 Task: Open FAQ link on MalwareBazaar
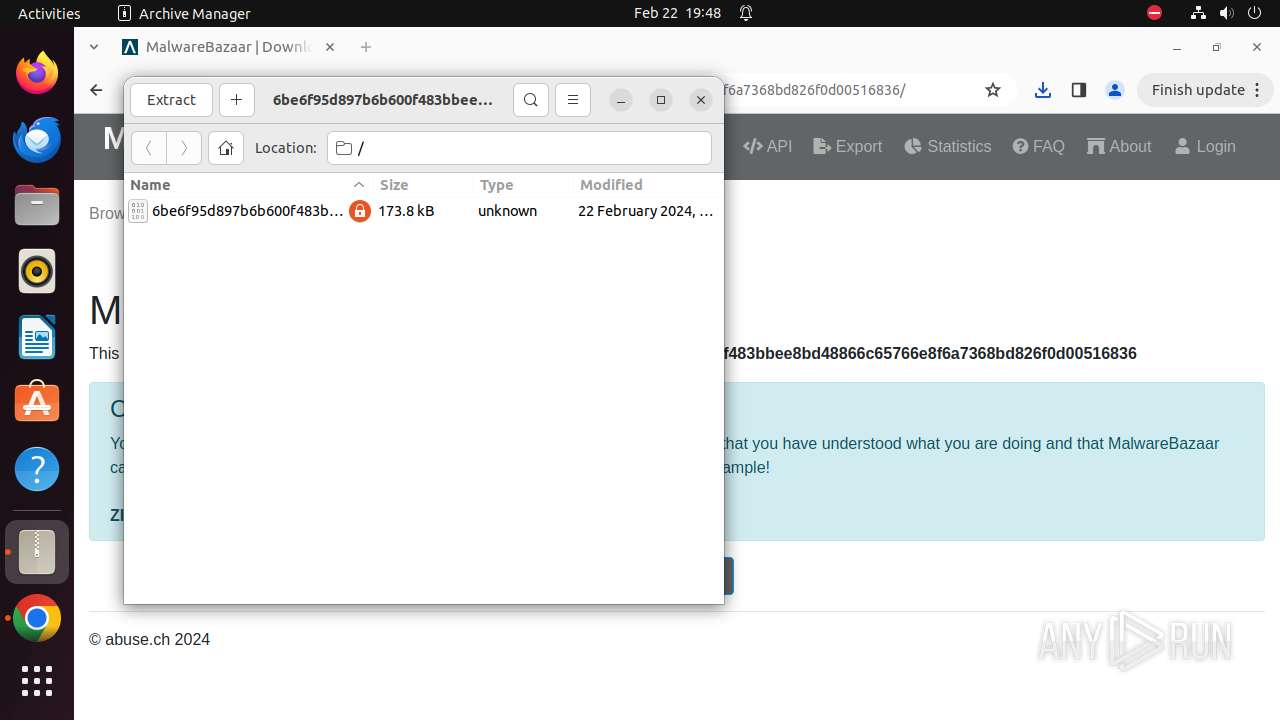point(1039,146)
